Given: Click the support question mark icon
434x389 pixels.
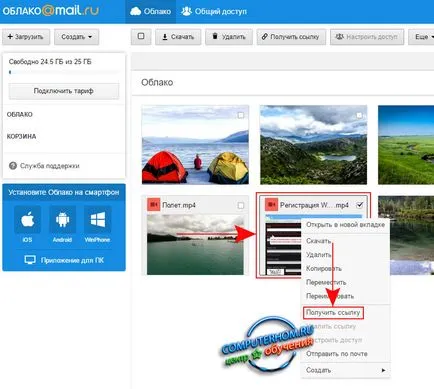Looking at the screenshot, I should [13, 166].
